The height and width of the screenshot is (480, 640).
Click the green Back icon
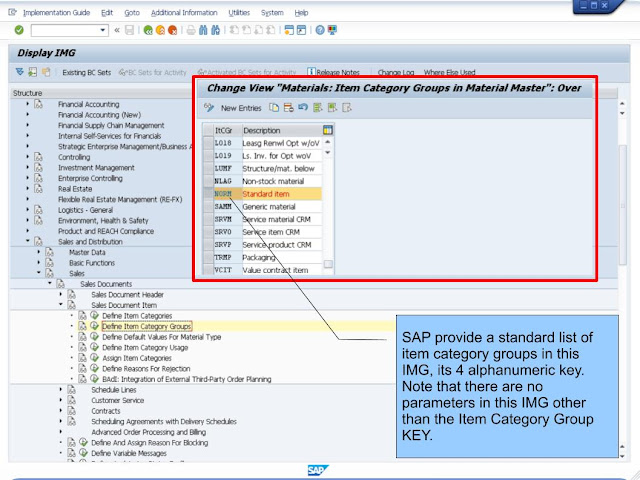[148, 30]
